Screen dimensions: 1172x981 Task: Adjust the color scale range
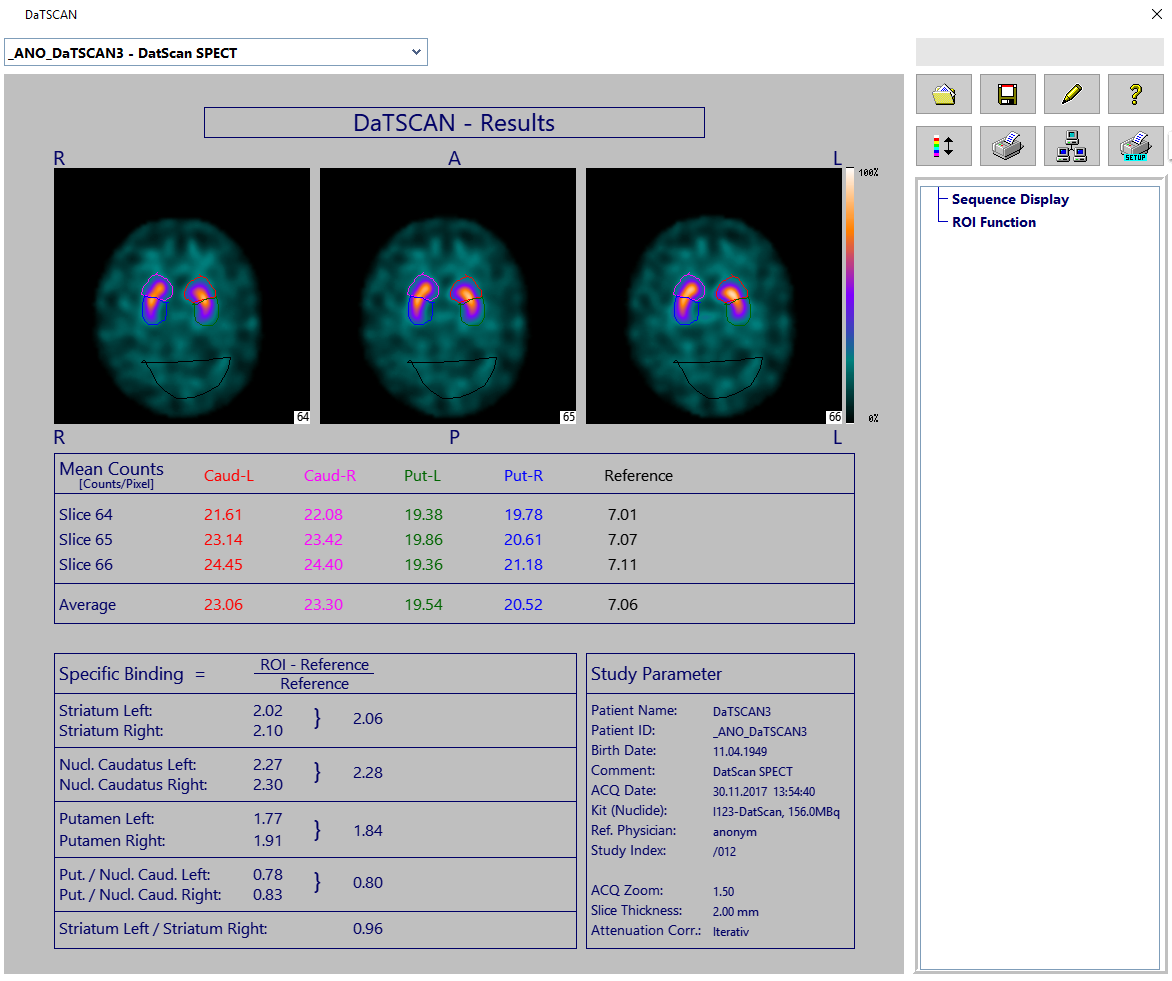(x=944, y=146)
